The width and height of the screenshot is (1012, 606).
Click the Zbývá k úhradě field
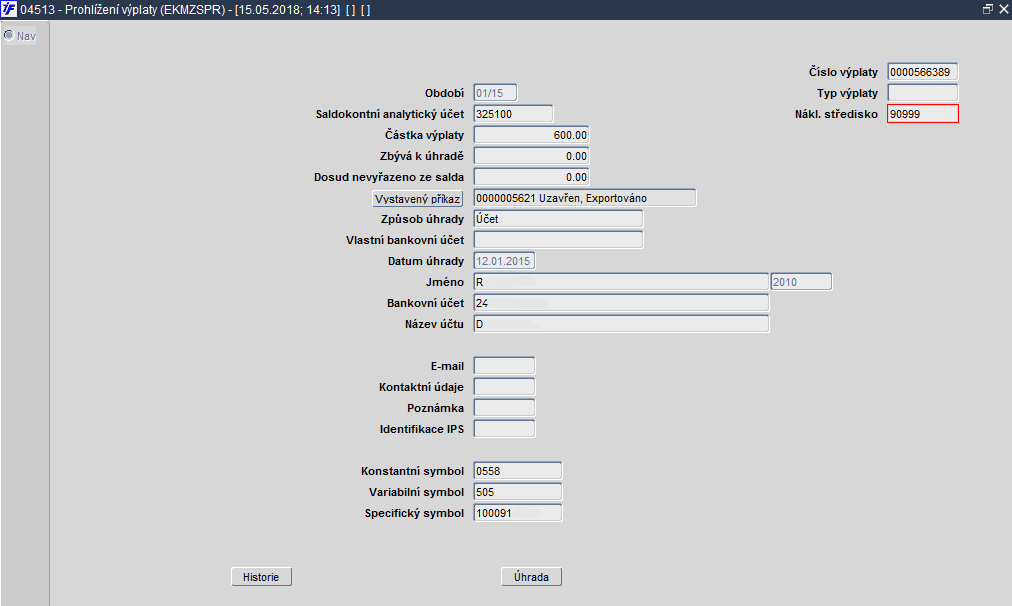(x=531, y=156)
